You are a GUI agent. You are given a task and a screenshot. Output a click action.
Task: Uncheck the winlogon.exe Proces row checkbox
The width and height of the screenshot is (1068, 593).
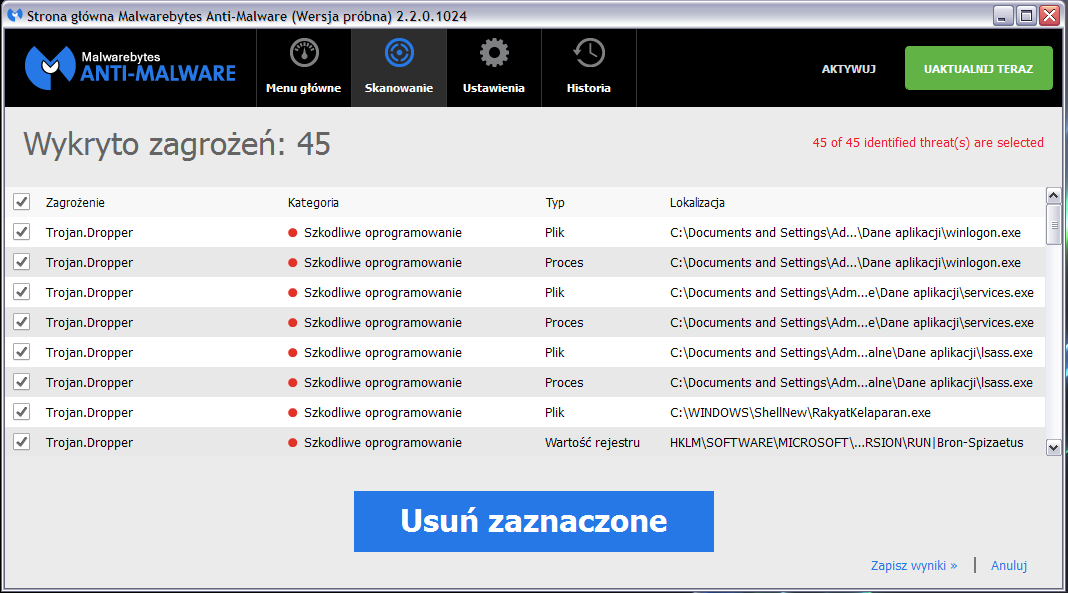pos(22,261)
